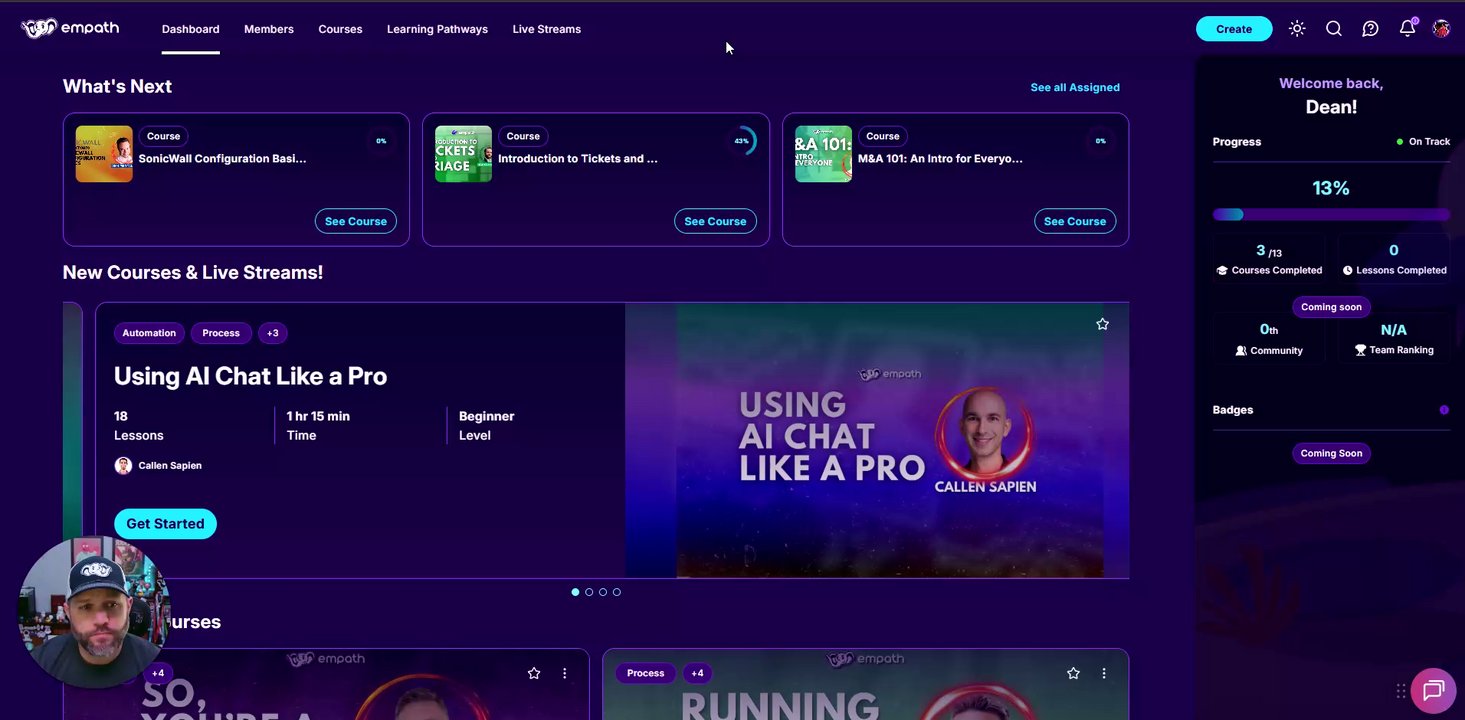Open the help chat bubble icon

(1370, 29)
